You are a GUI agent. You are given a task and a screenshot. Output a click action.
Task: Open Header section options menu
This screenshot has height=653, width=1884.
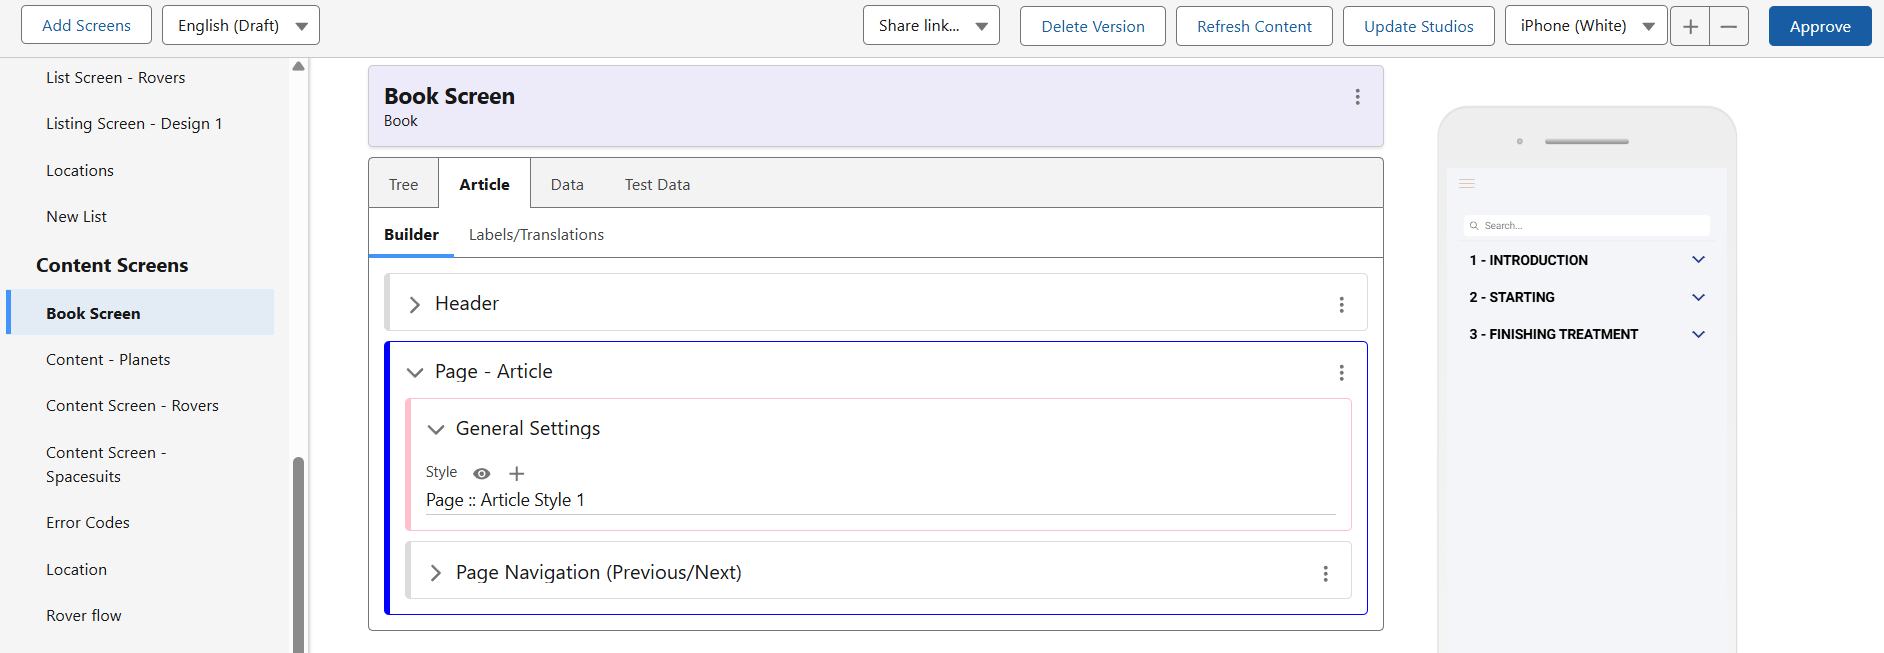[x=1341, y=305]
